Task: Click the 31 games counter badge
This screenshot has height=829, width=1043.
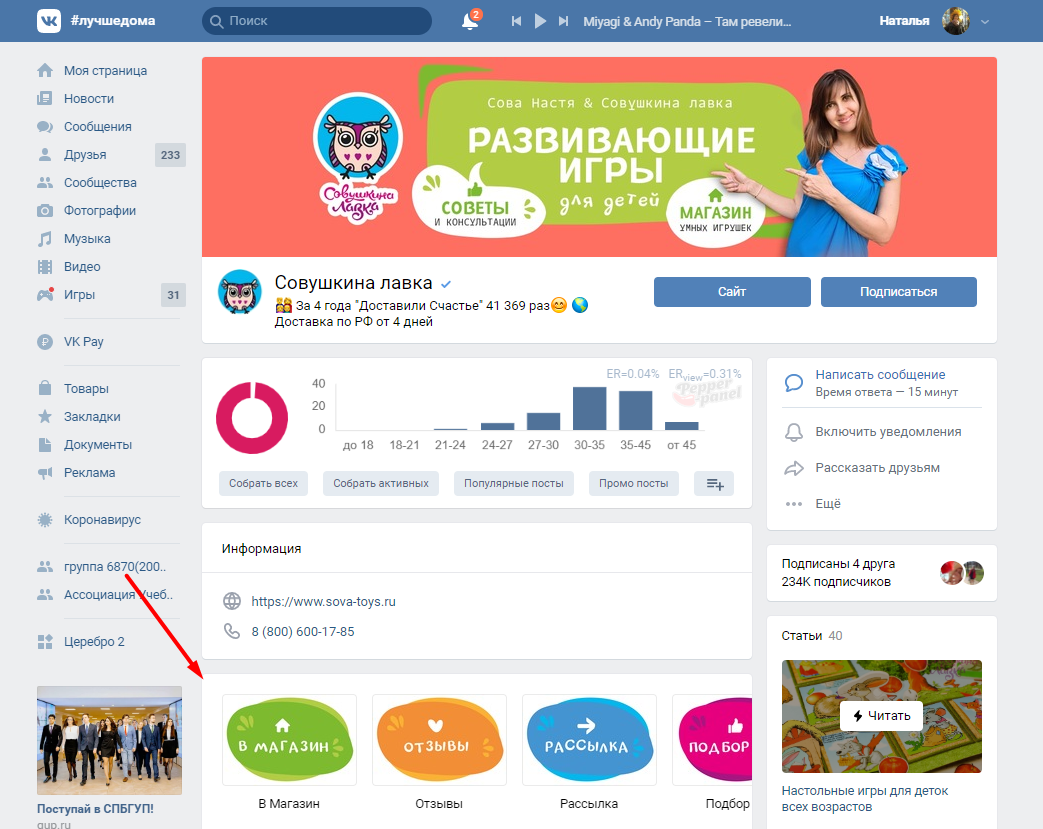Action: (x=173, y=295)
